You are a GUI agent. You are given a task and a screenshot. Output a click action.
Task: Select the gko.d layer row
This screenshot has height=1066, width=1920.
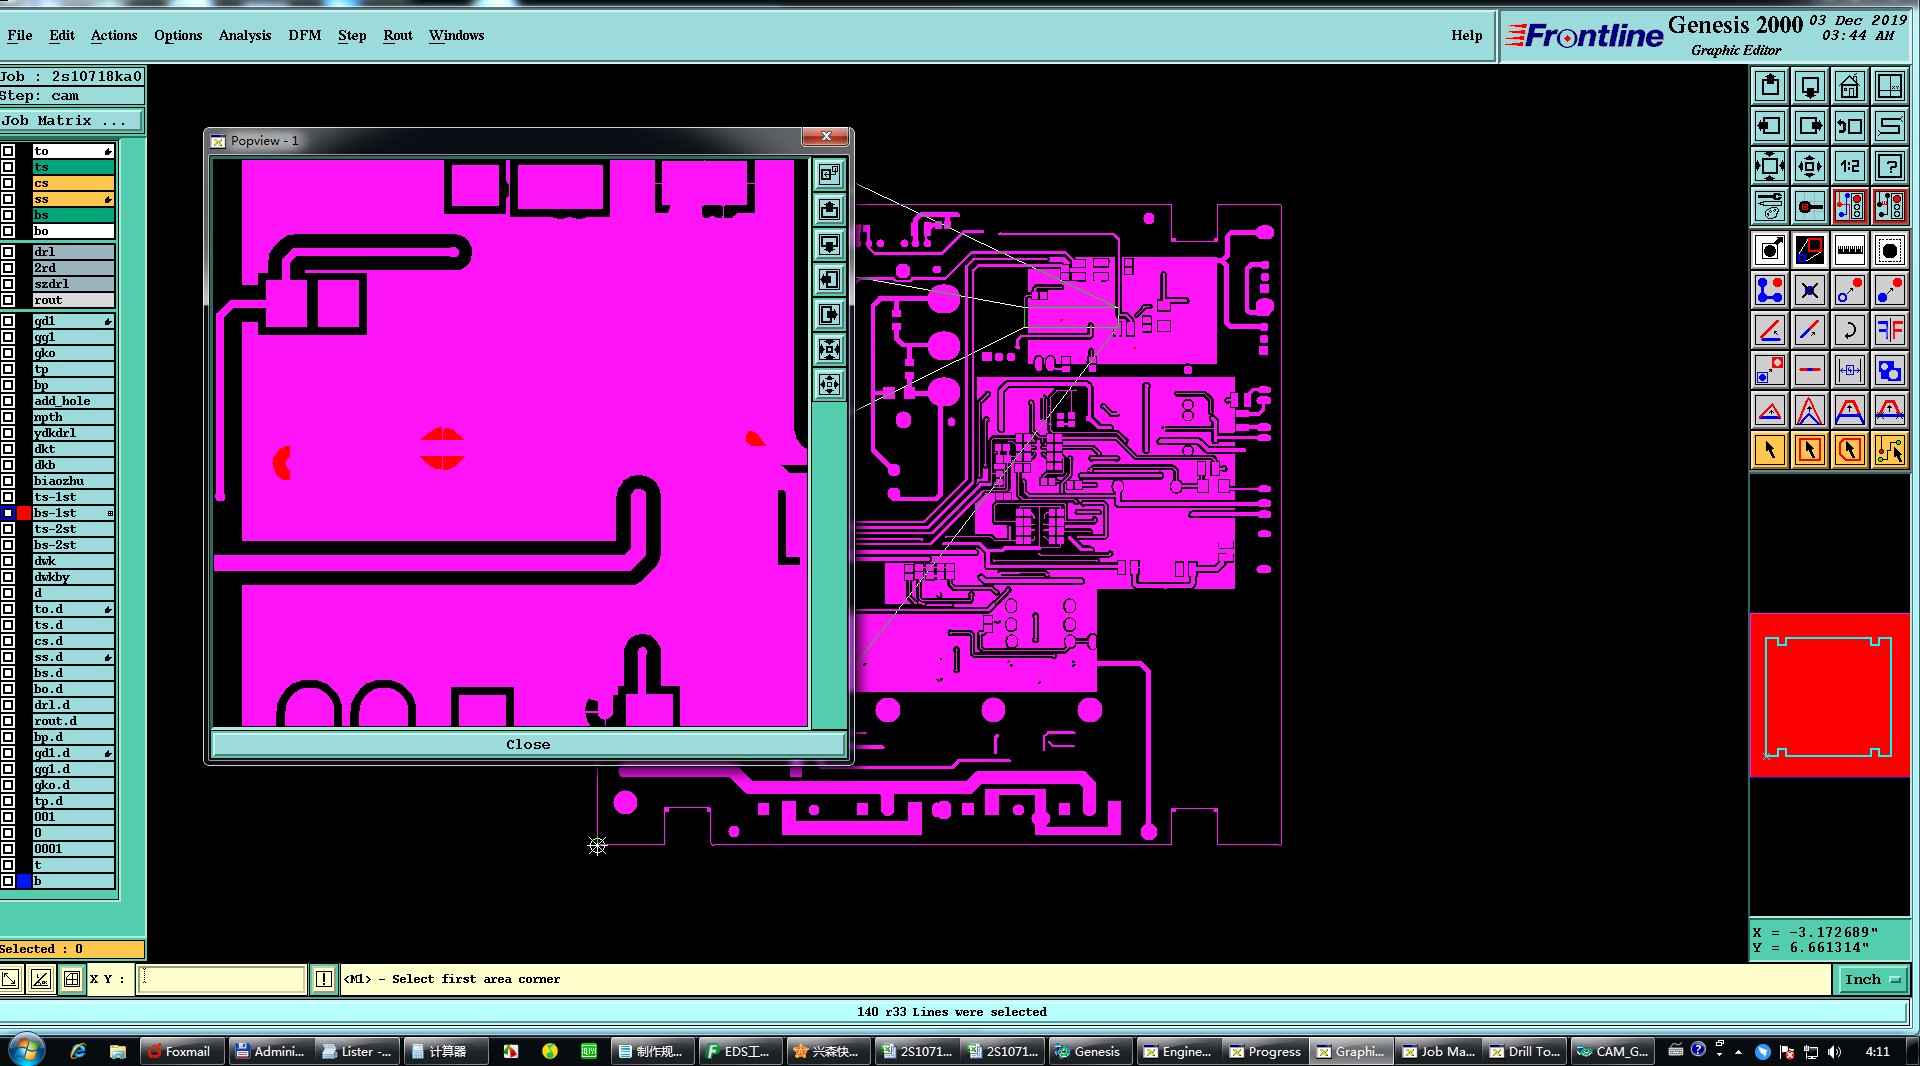pyautogui.click(x=73, y=785)
